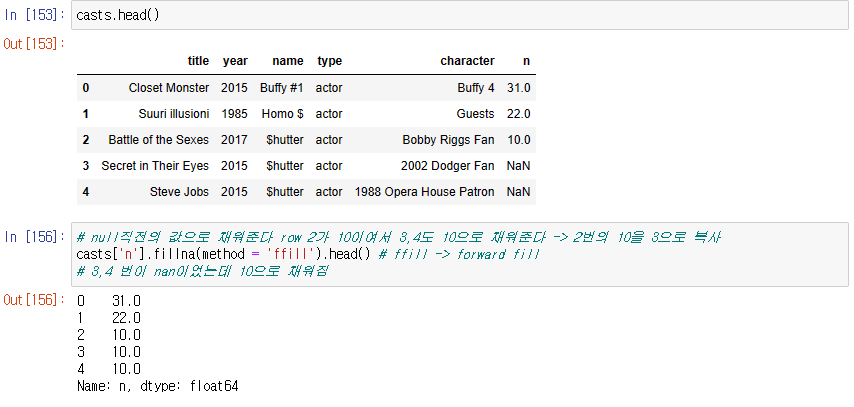854x407 pixels.
Task: Click the 'Closet Monster' title cell
Action: click(x=169, y=88)
